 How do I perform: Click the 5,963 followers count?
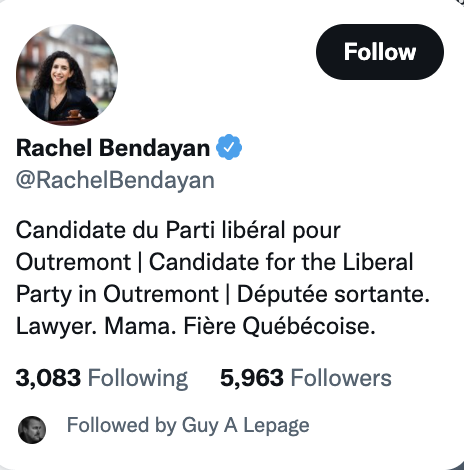coord(252,378)
